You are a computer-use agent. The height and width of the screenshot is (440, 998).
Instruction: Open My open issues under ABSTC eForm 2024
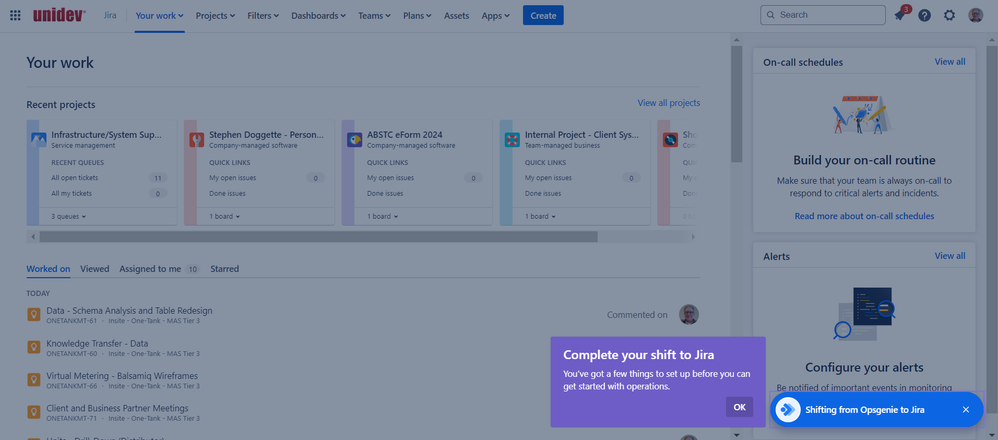(x=390, y=178)
